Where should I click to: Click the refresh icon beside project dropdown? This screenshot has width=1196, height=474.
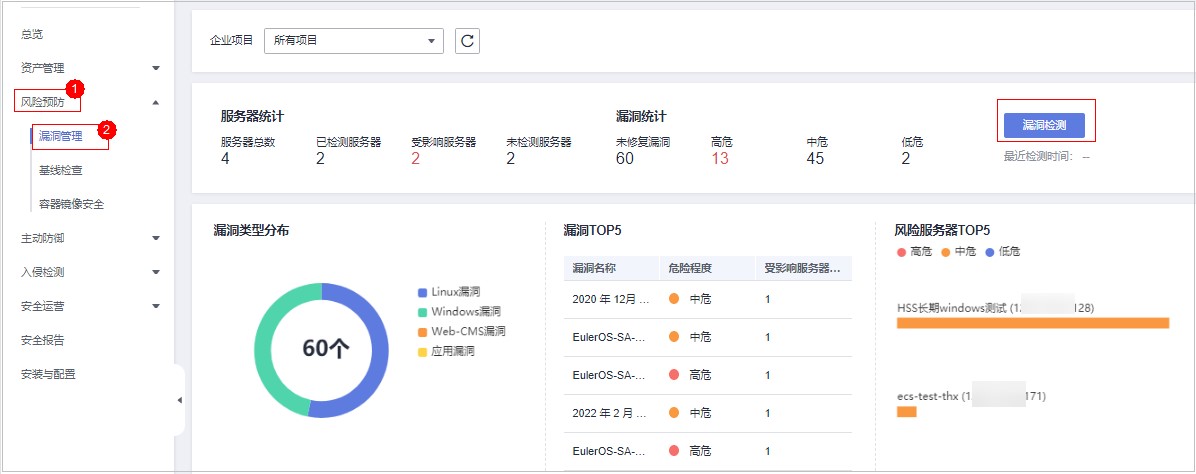pos(467,41)
